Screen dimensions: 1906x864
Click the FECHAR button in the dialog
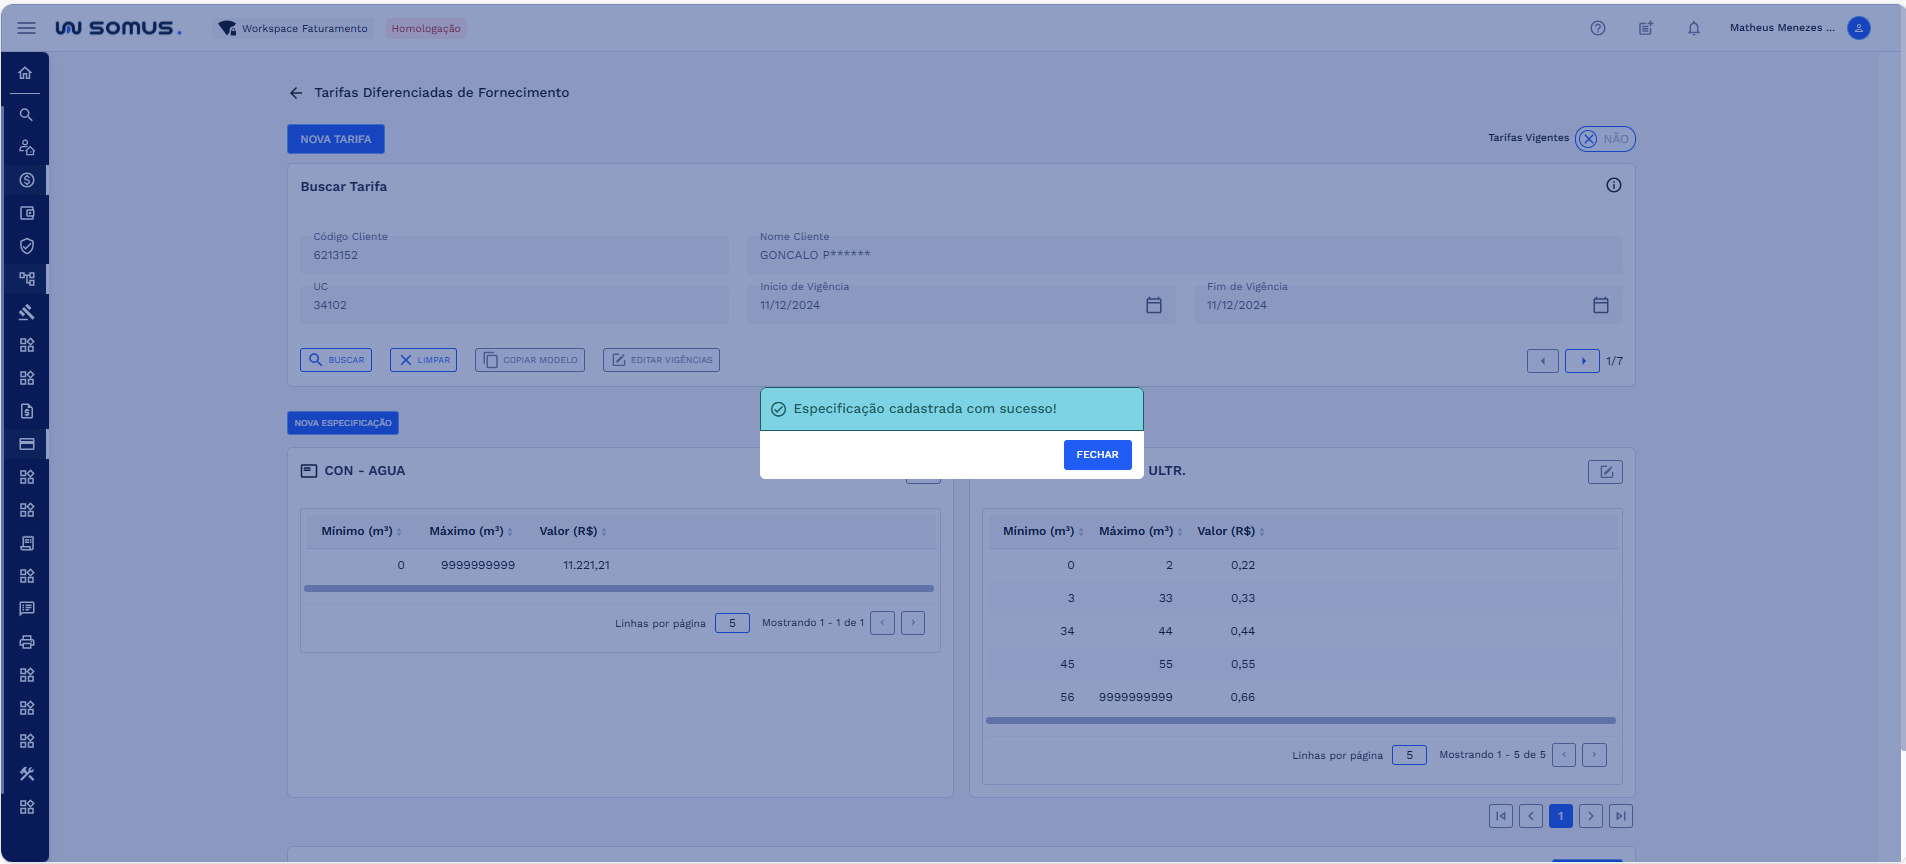1097,455
